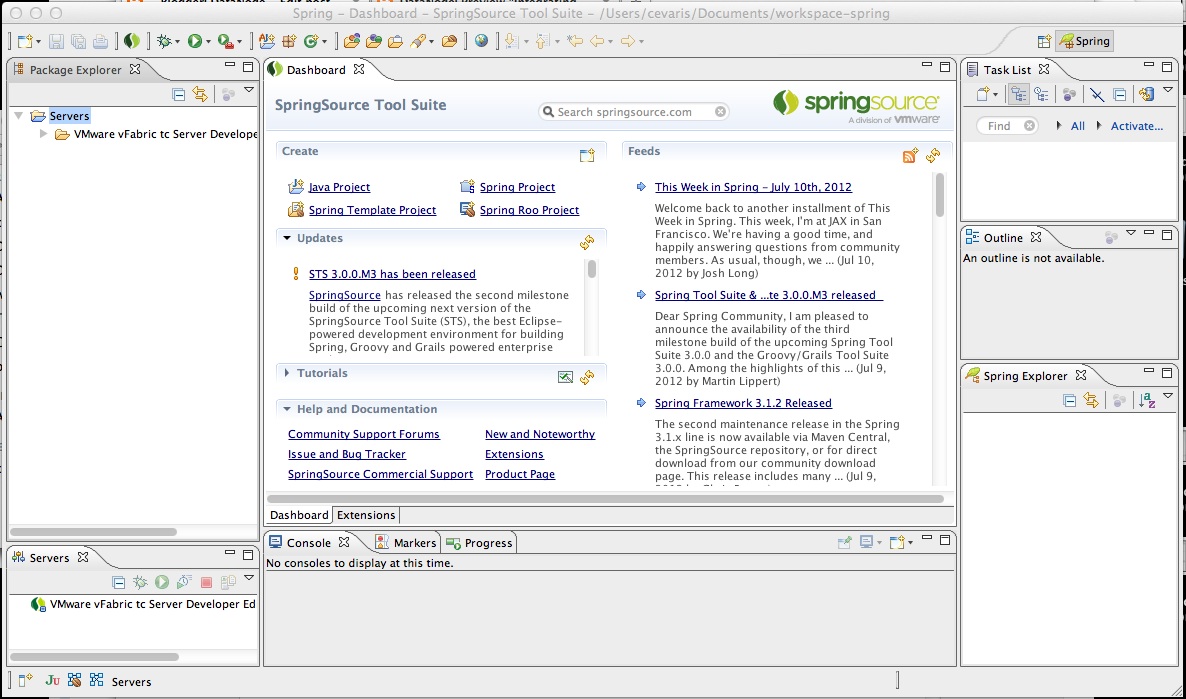Refresh the Updates section with its icon

587,242
